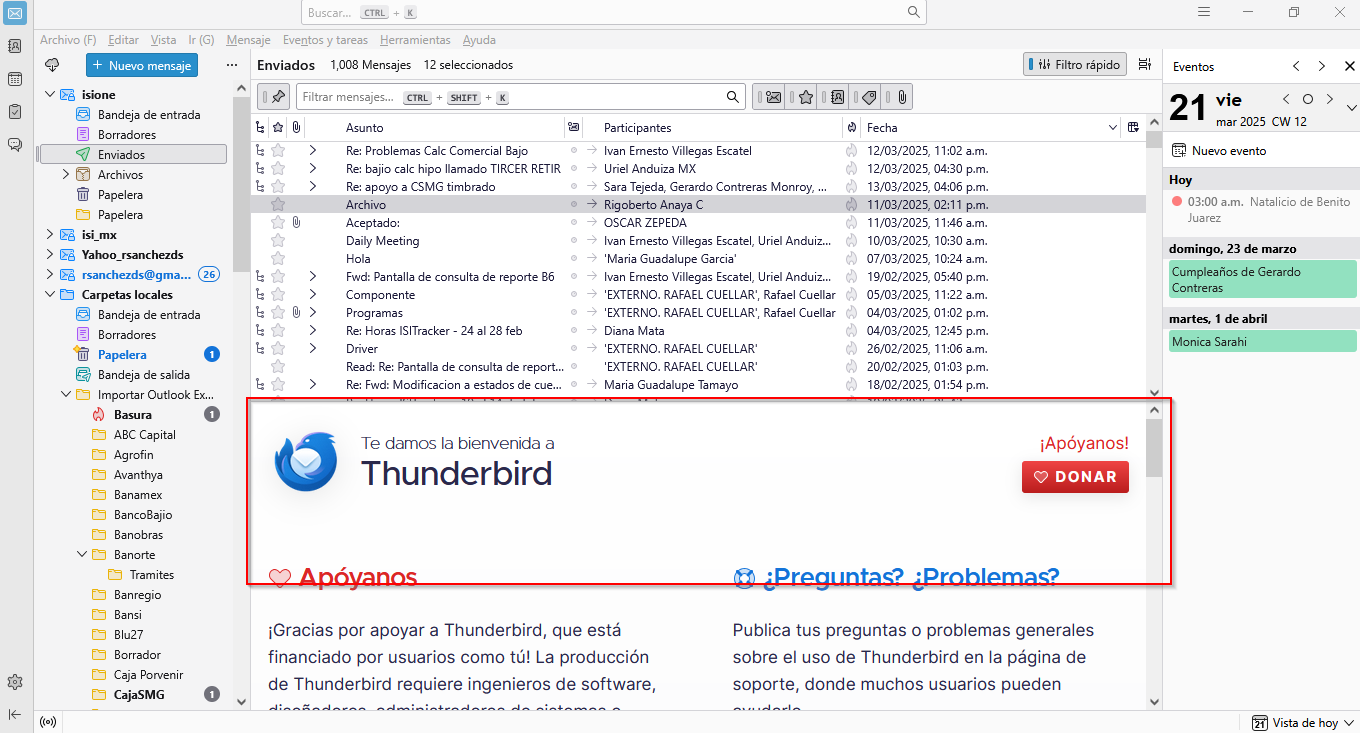Click the Get Messages cloud icon
1360x733 pixels.
[53, 65]
